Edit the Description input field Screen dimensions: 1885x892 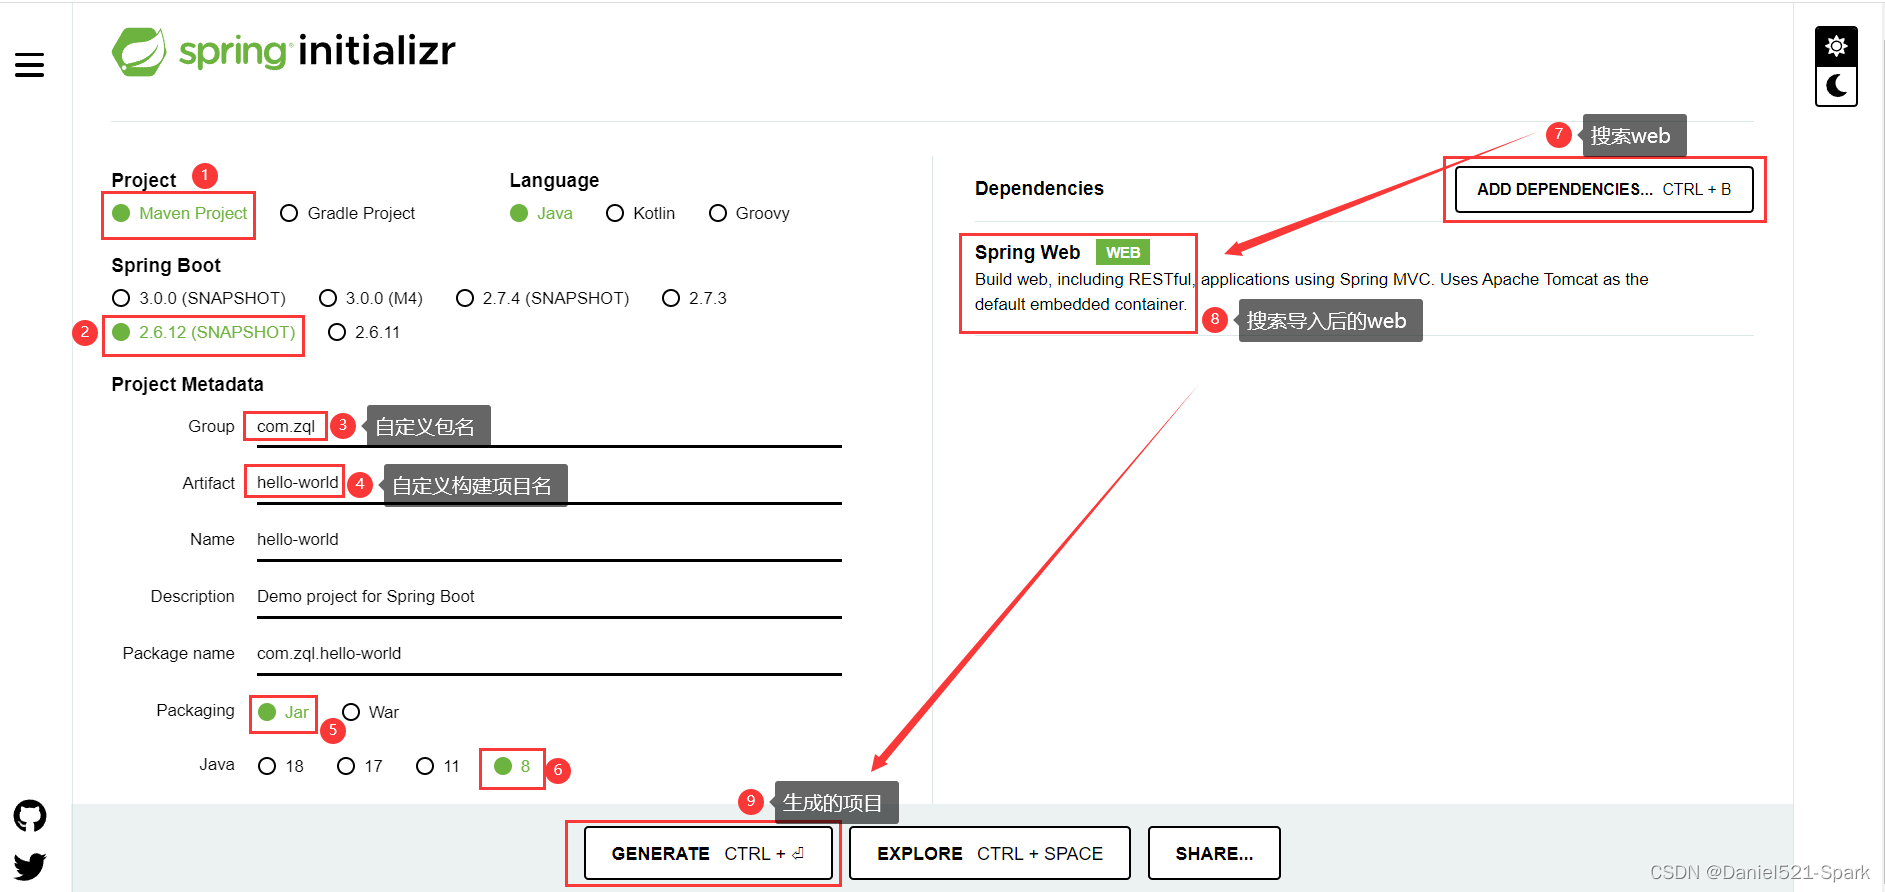pyautogui.click(x=549, y=597)
